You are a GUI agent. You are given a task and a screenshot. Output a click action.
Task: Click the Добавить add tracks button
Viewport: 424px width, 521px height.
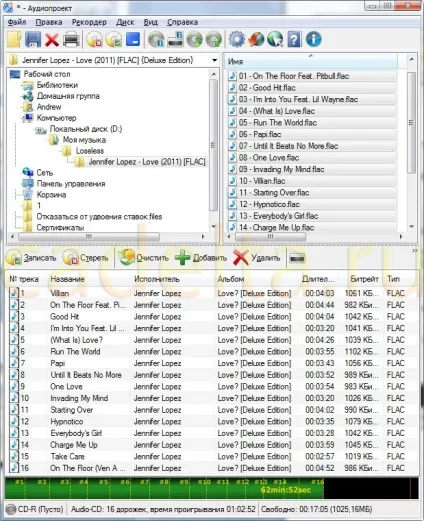[x=201, y=258]
